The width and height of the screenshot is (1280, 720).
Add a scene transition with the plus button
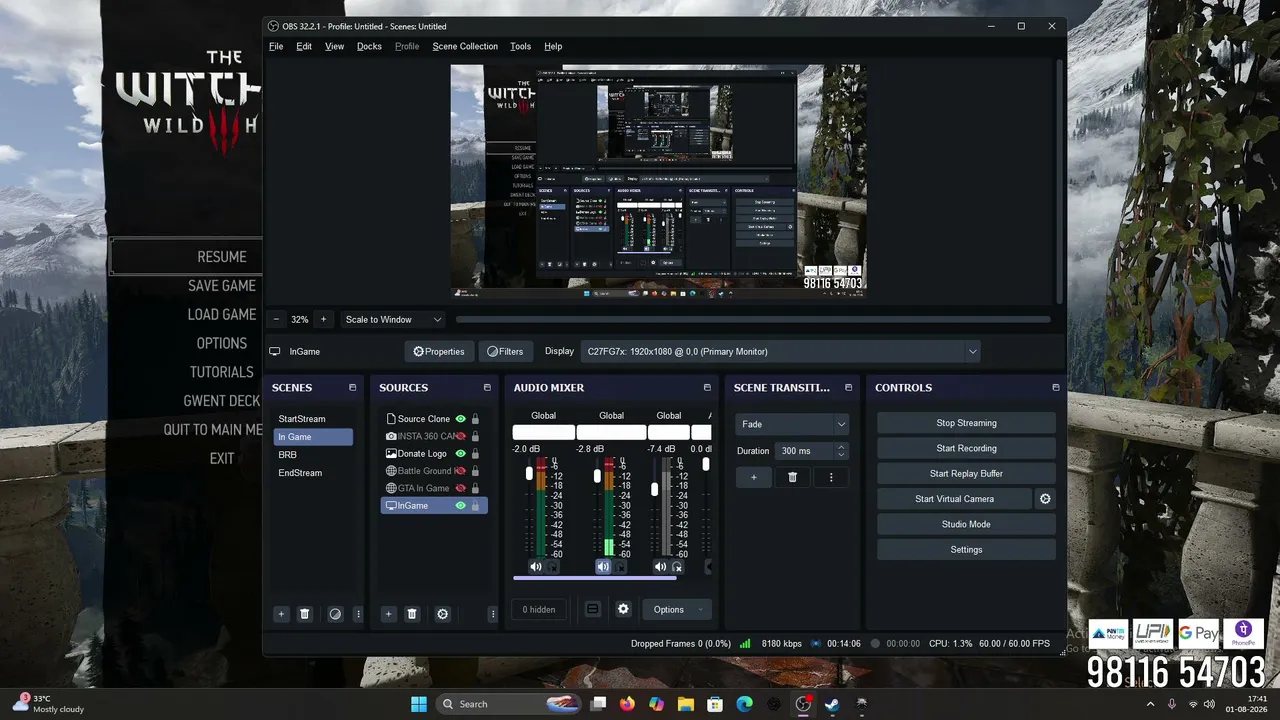click(754, 477)
